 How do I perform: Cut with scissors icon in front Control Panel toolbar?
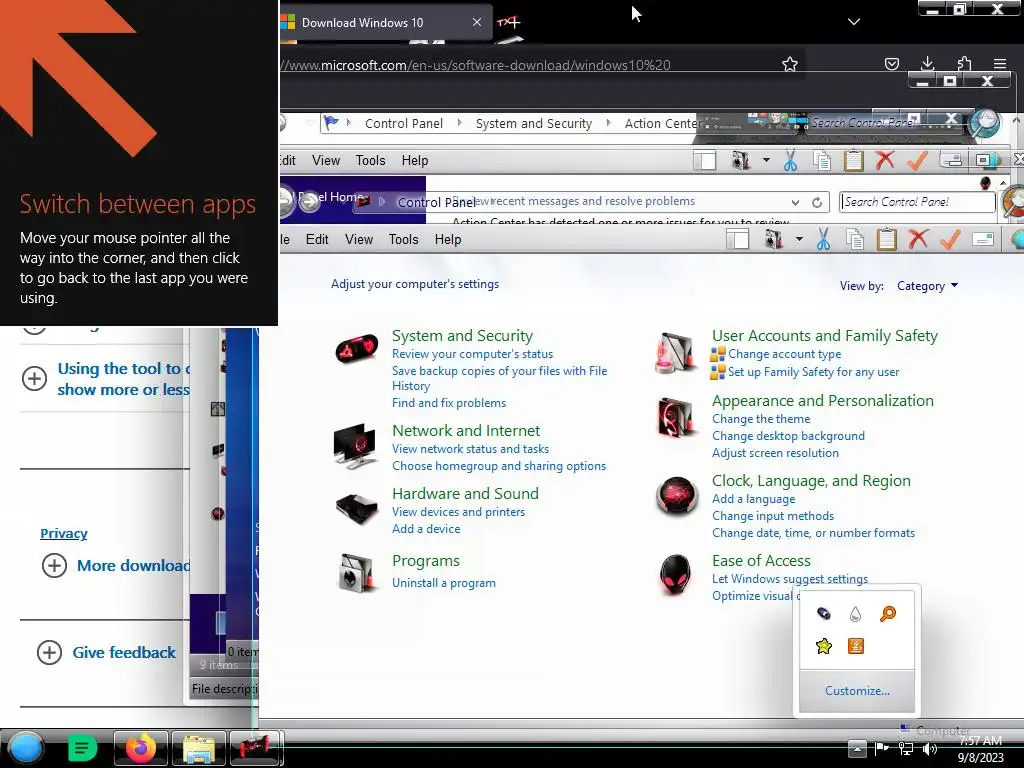(x=824, y=240)
